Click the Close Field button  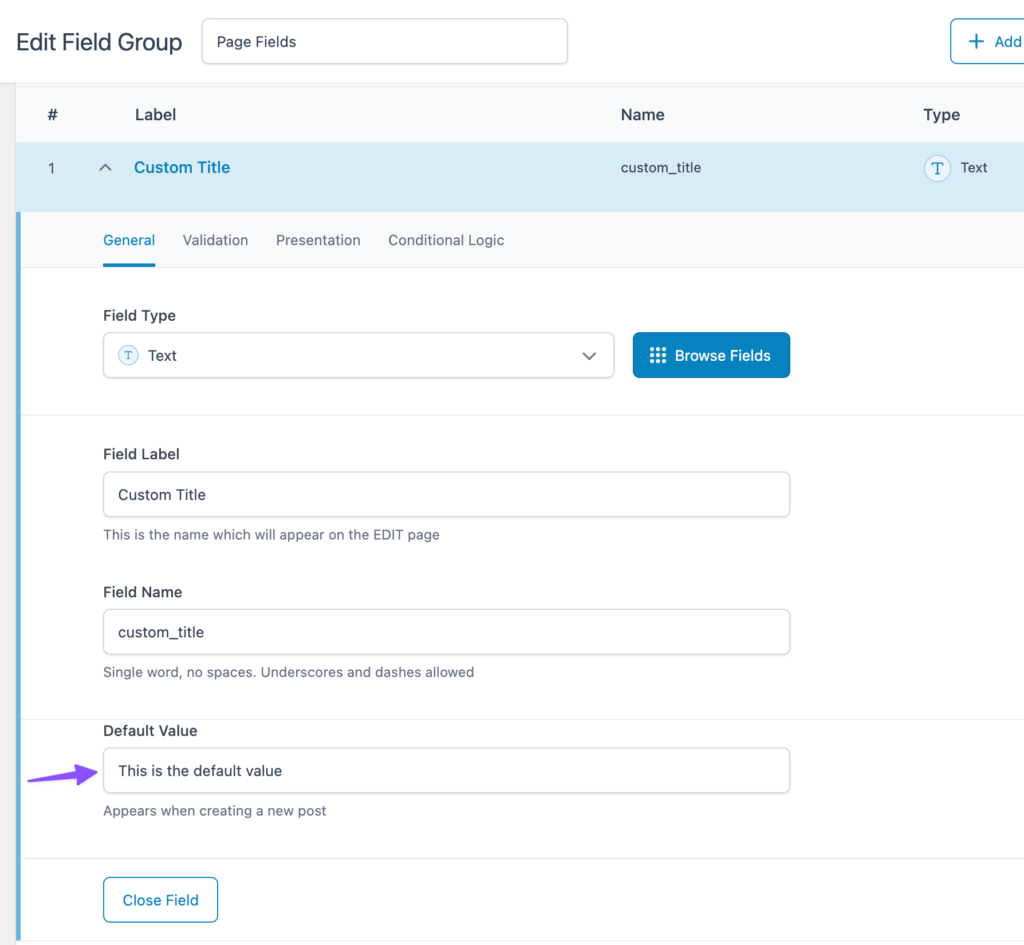coord(160,899)
